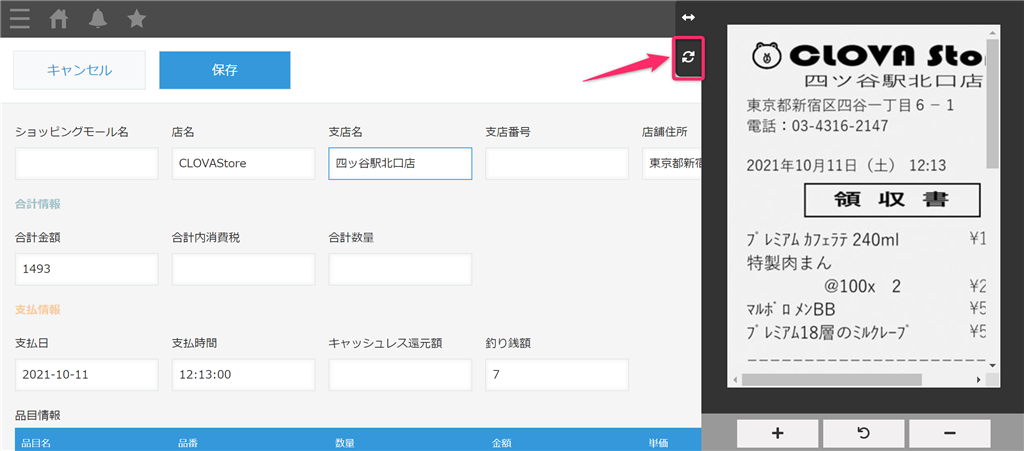Click the receipt viewer vertical scrollbar thumb
Image resolution: width=1024 pixels, height=451 pixels.
coord(993,102)
